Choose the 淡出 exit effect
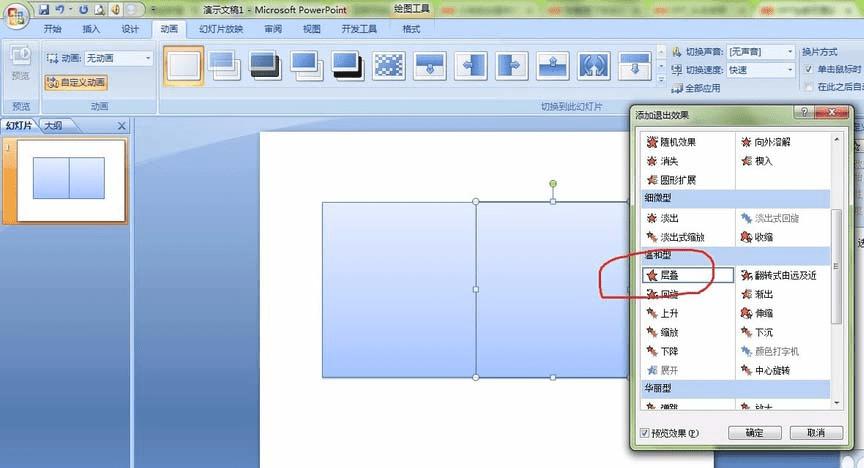This screenshot has width=864, height=468. click(662, 218)
